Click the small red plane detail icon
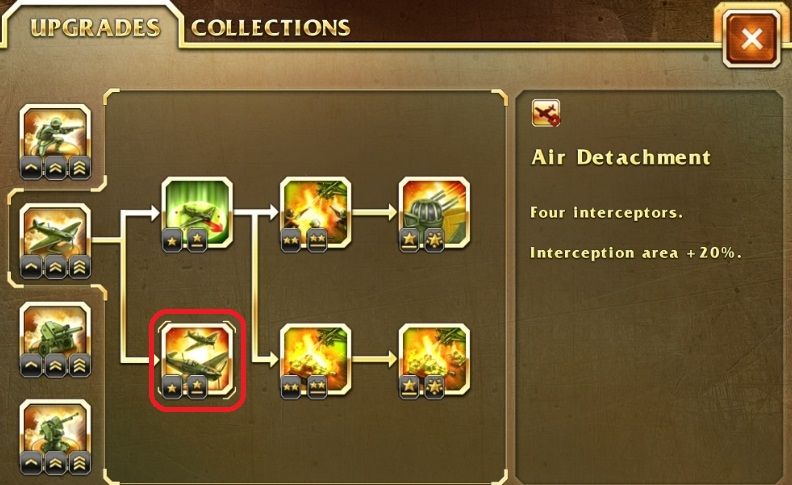 point(546,113)
